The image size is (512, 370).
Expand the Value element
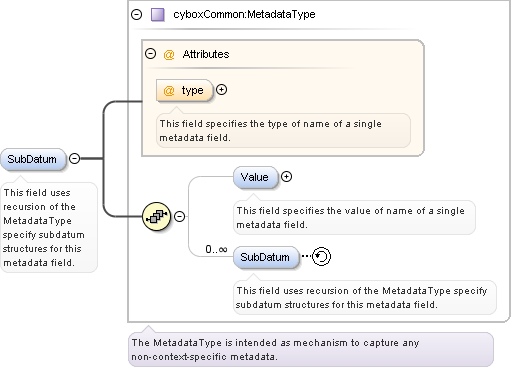coord(286,177)
